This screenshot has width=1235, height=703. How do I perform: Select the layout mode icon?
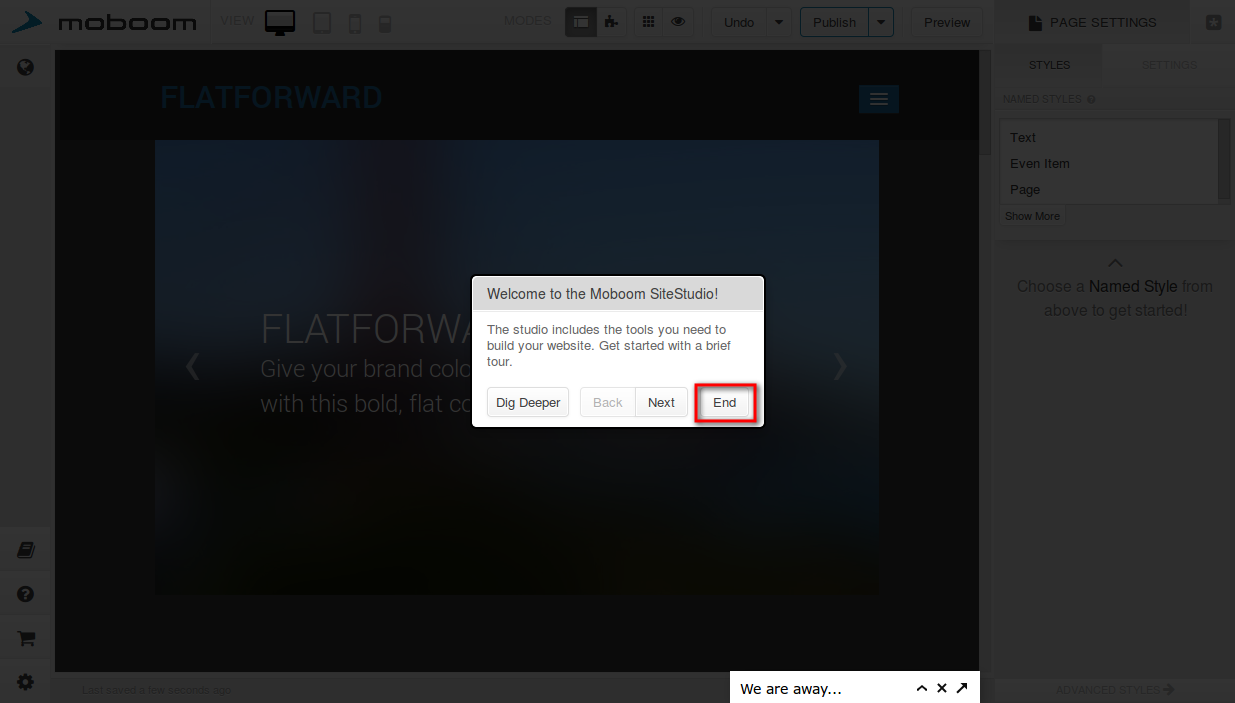(581, 22)
